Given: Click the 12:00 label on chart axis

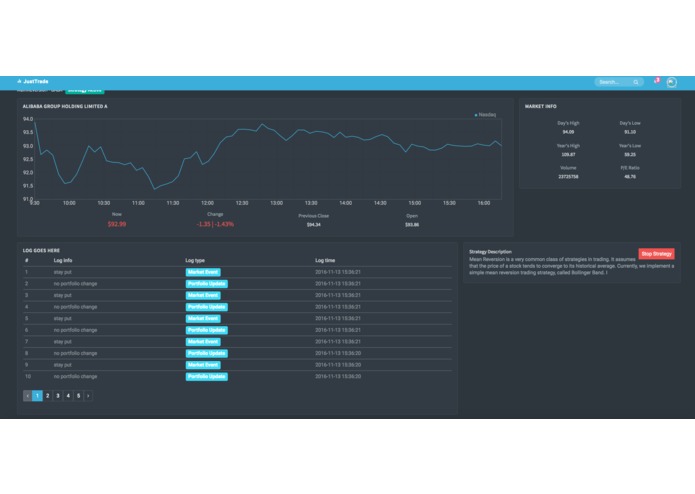Looking at the screenshot, I should tap(207, 203).
